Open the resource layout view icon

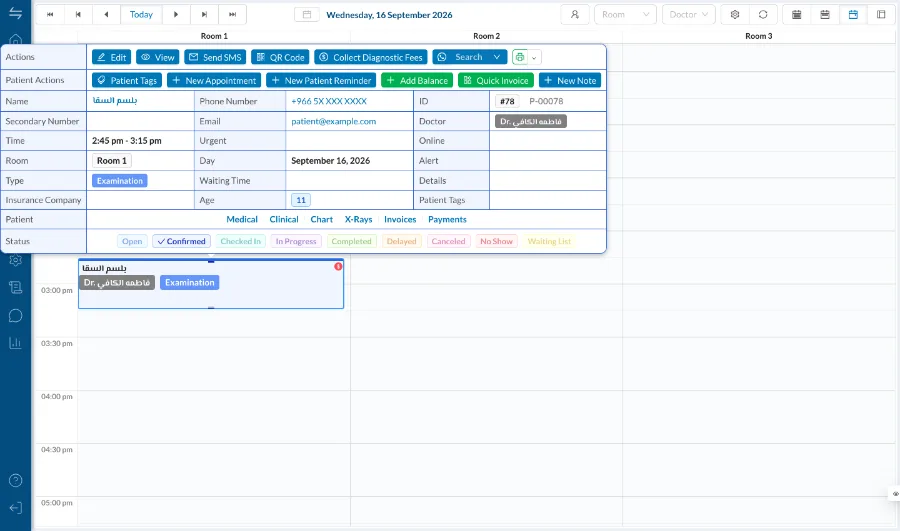point(881,14)
